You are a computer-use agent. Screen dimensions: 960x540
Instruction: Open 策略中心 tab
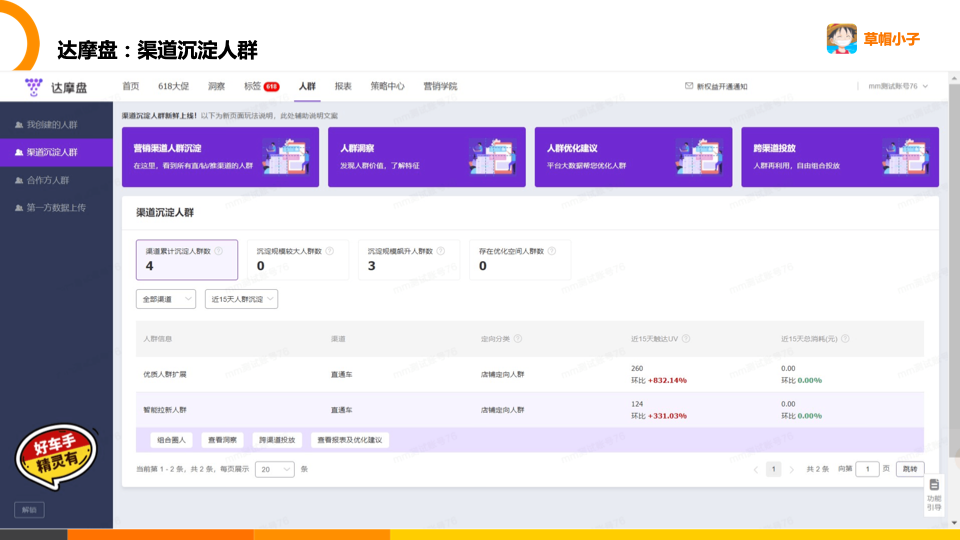(388, 86)
